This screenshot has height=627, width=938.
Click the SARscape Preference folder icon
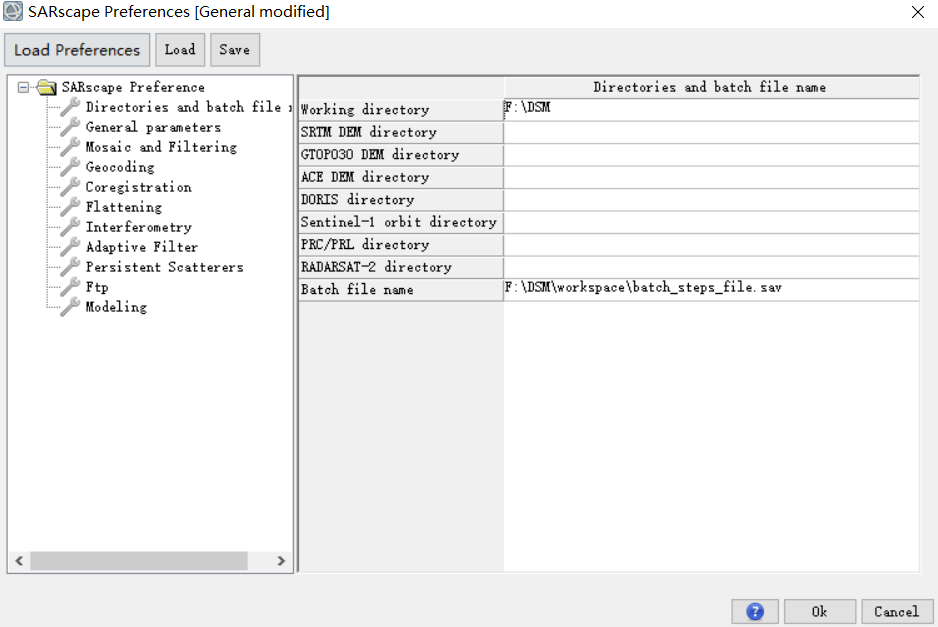coord(46,87)
